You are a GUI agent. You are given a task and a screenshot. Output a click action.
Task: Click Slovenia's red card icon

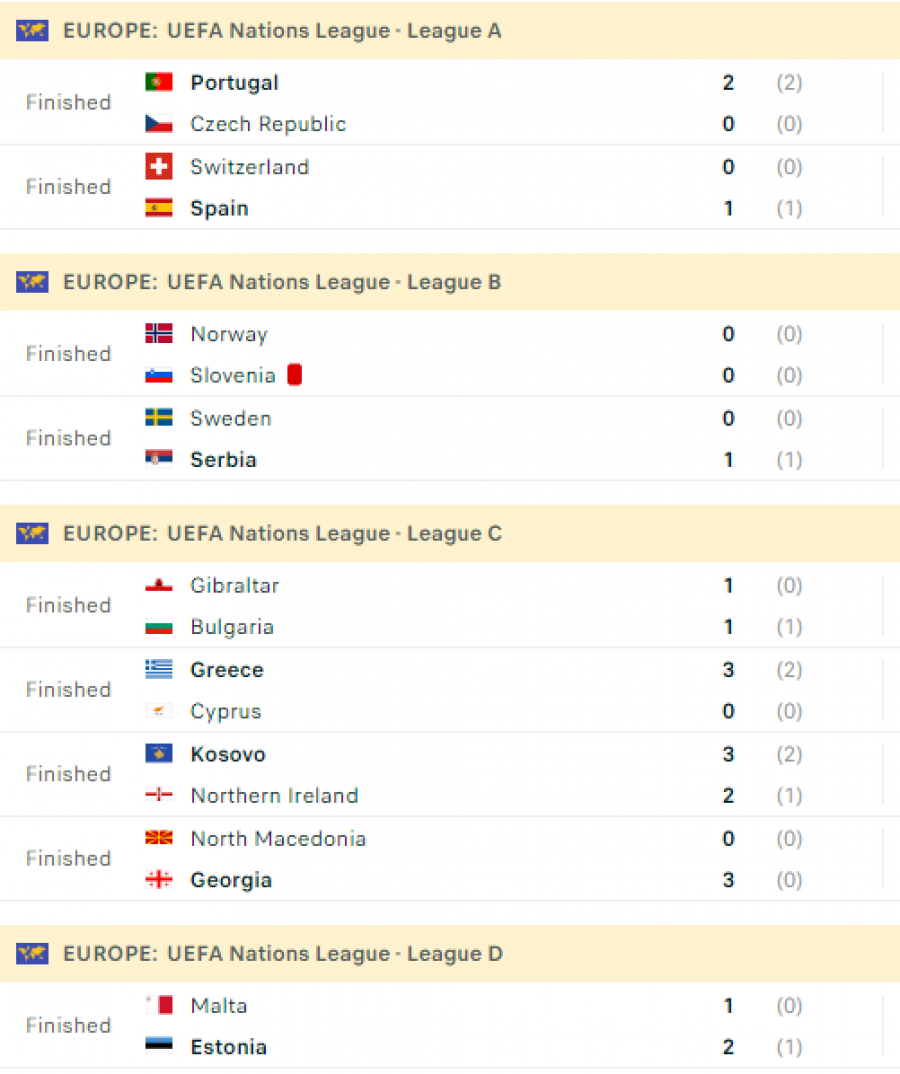pos(295,375)
